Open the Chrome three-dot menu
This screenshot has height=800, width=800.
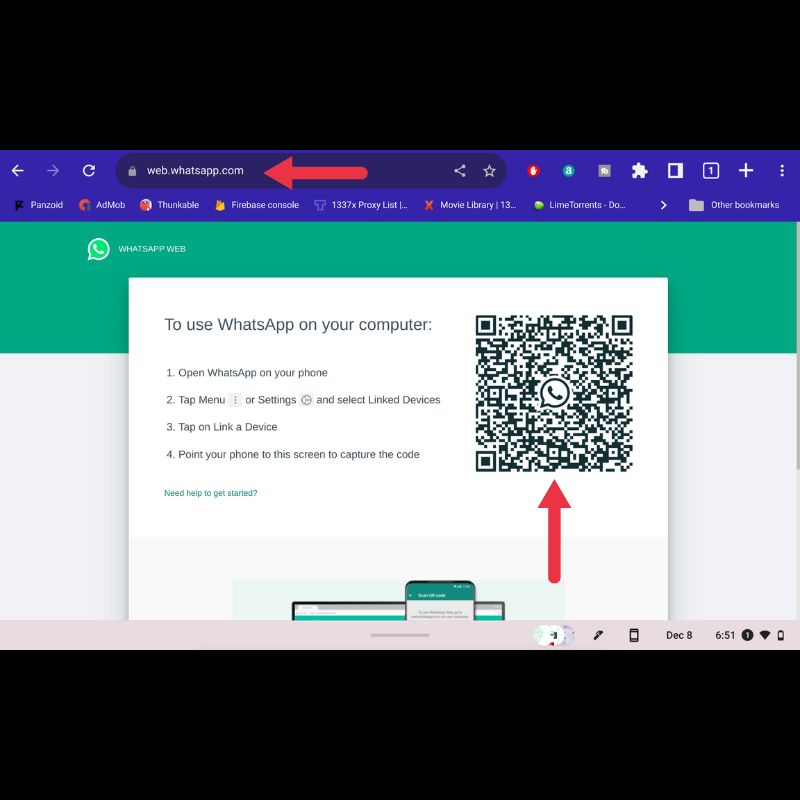tap(782, 170)
